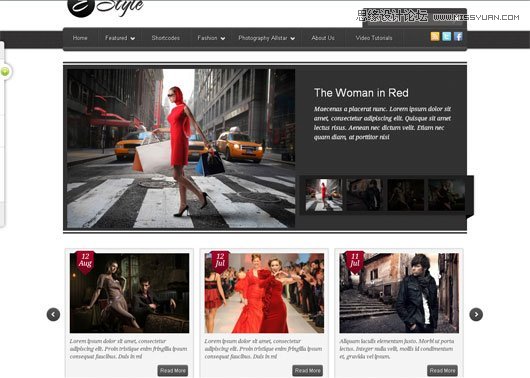This screenshot has width=530, height=378.
Task: Go to next carousel posts arrow
Action: (476, 314)
